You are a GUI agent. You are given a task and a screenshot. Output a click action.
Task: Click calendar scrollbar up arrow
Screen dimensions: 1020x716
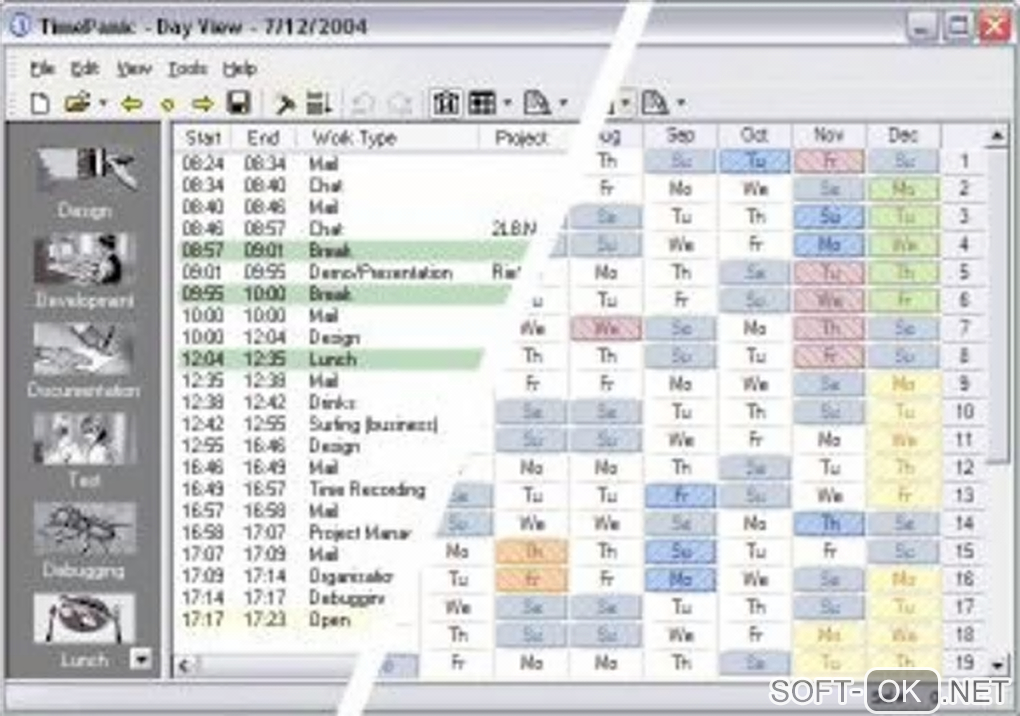point(997,135)
